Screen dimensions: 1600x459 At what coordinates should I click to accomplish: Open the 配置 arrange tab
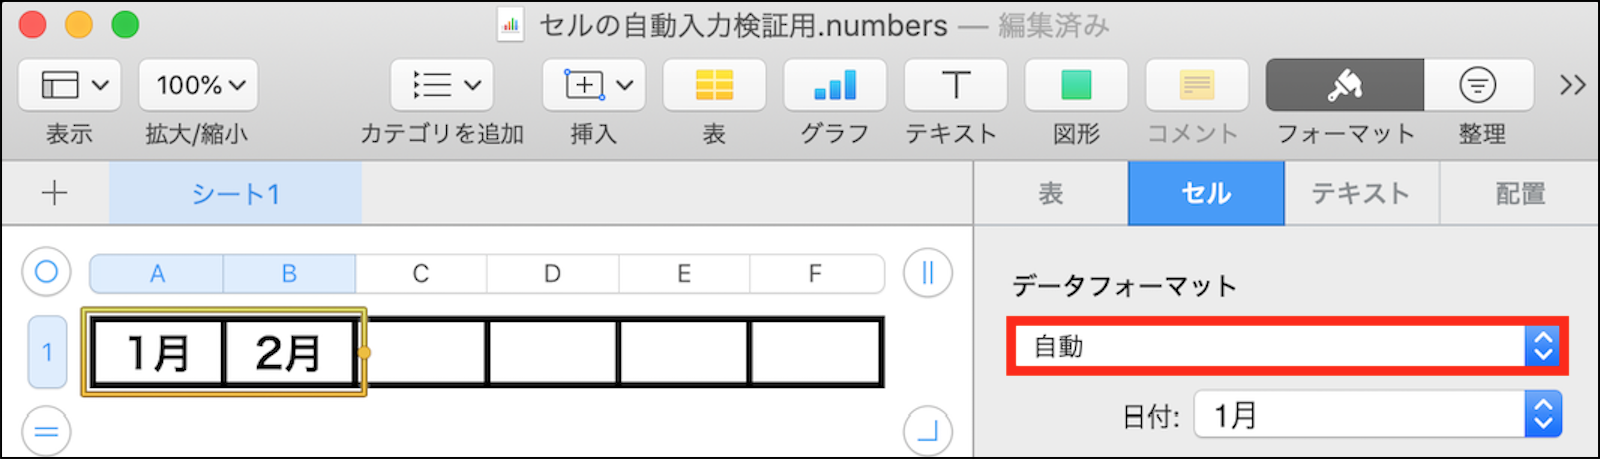[x=1520, y=194]
